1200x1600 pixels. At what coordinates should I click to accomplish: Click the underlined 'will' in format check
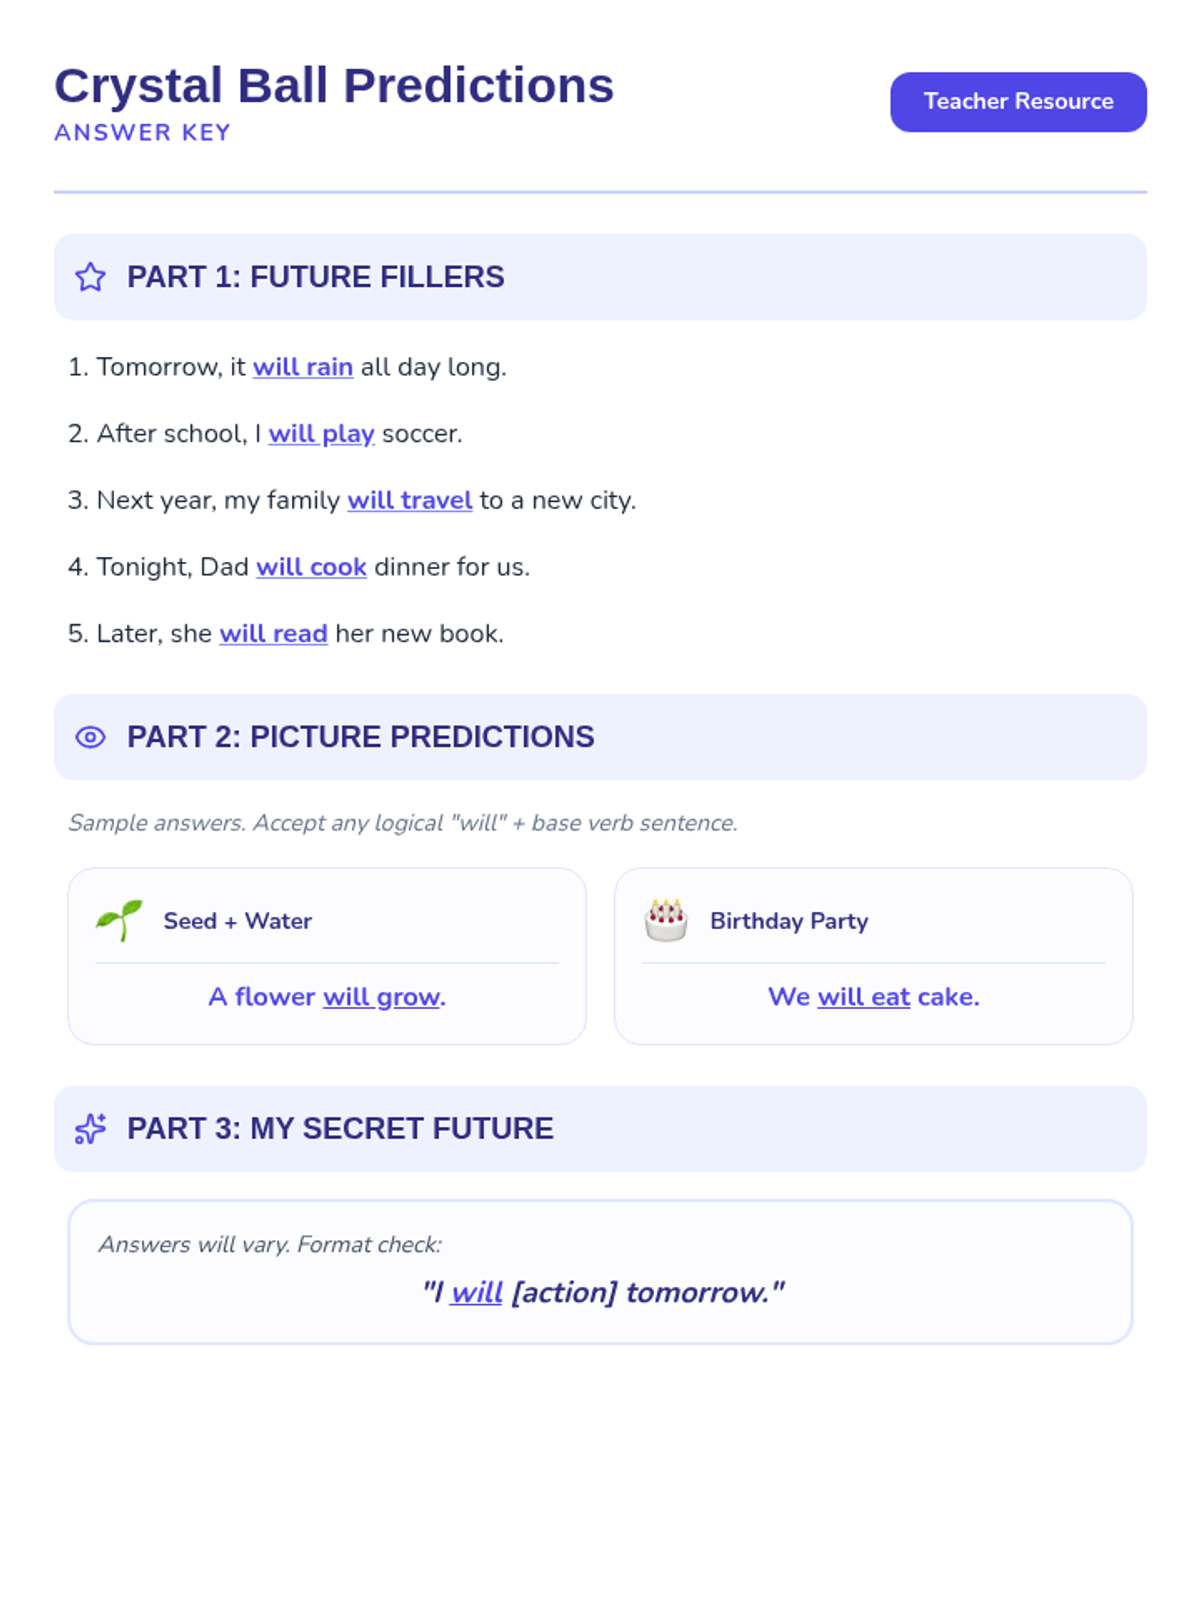[476, 1292]
